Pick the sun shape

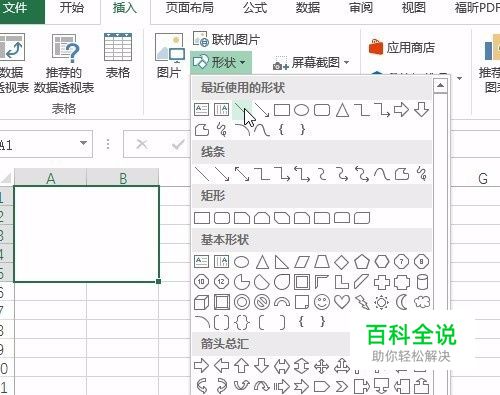[x=381, y=302]
